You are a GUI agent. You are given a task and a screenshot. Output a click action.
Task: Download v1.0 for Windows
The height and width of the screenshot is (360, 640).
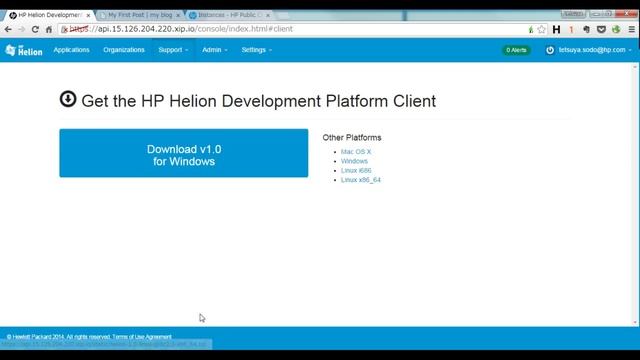coord(184,153)
